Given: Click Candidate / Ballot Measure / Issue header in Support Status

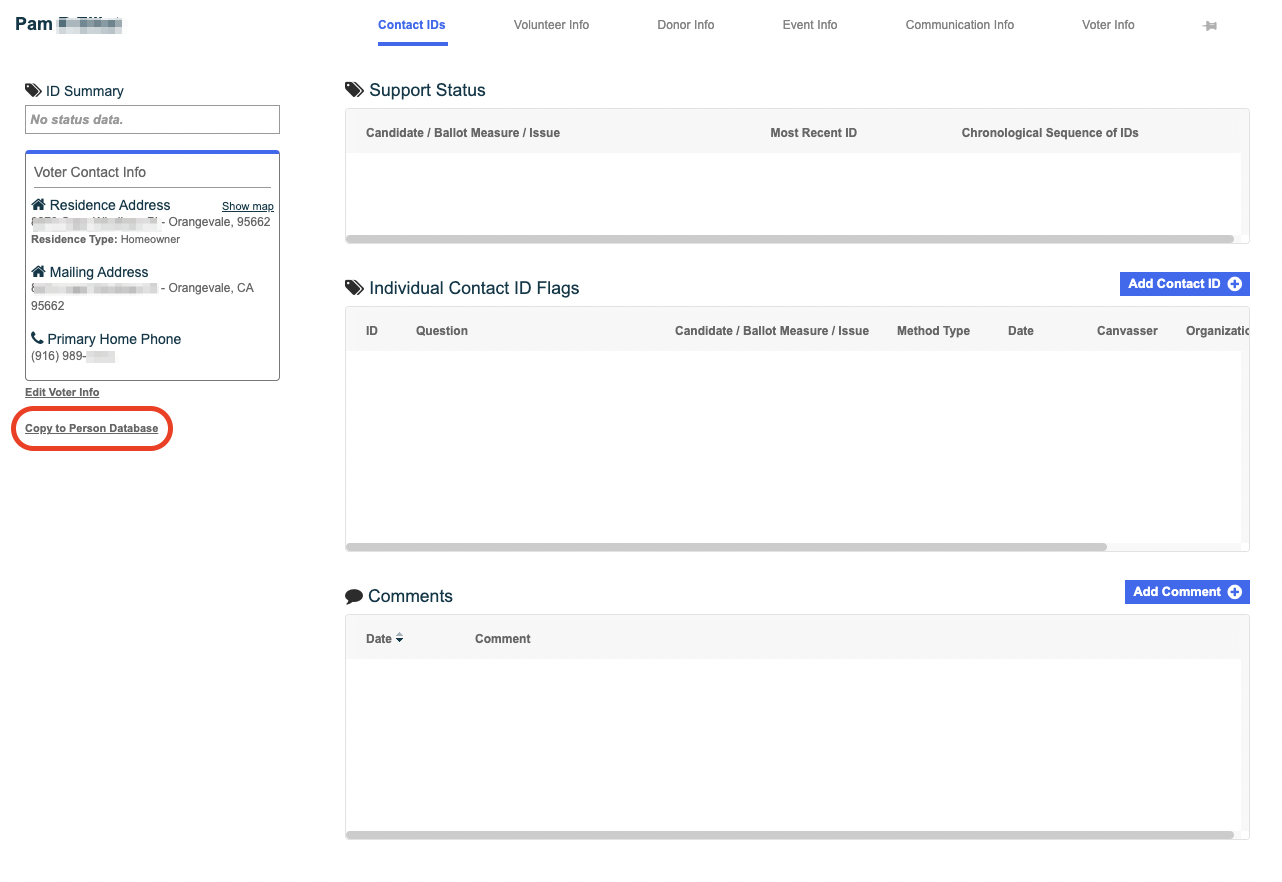Looking at the screenshot, I should (x=462, y=133).
